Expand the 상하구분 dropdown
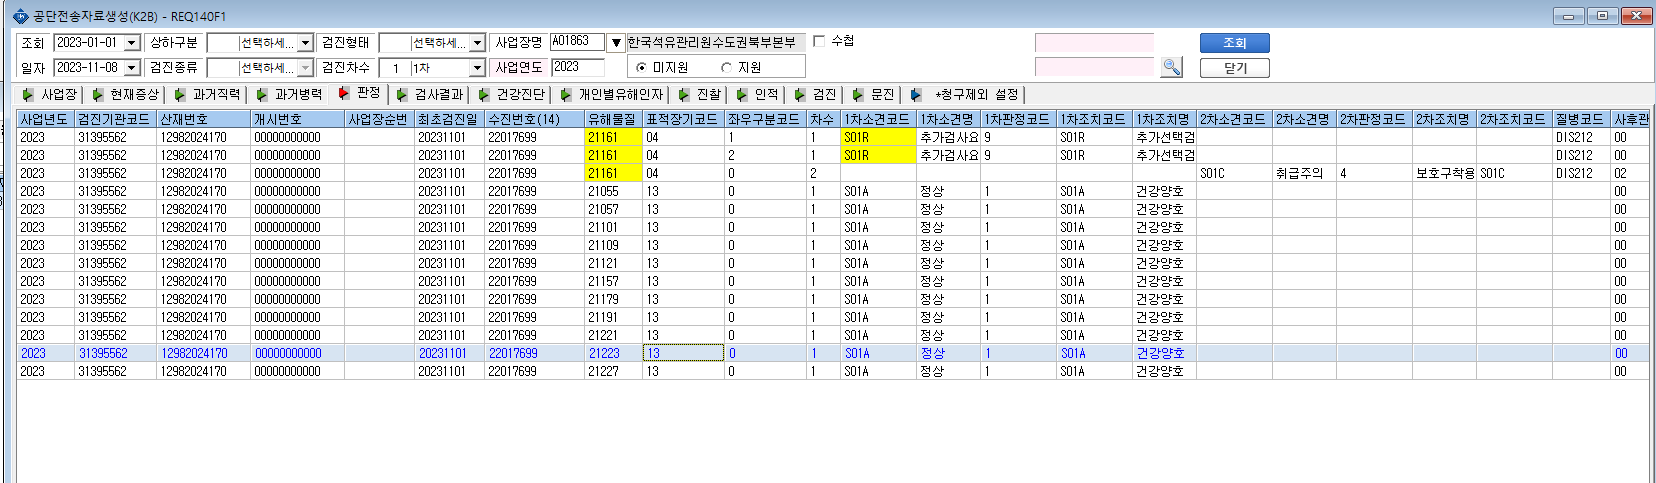Viewport: 1656px width, 483px height. click(305, 43)
